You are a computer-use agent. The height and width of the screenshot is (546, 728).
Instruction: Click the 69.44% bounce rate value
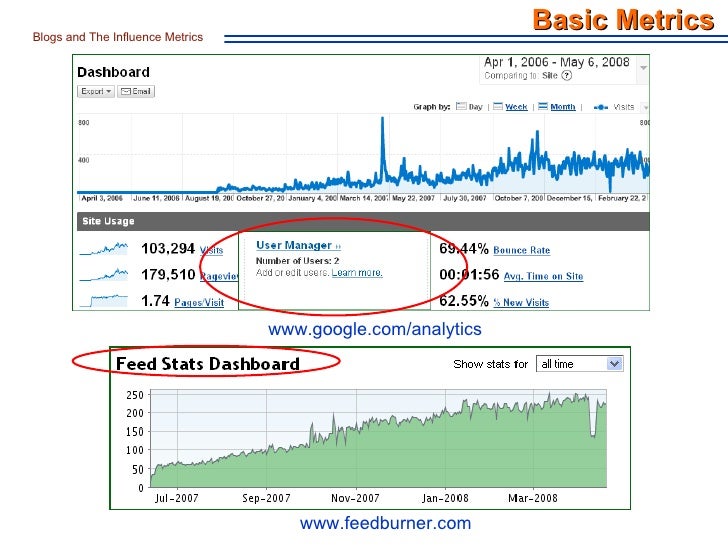coord(464,249)
